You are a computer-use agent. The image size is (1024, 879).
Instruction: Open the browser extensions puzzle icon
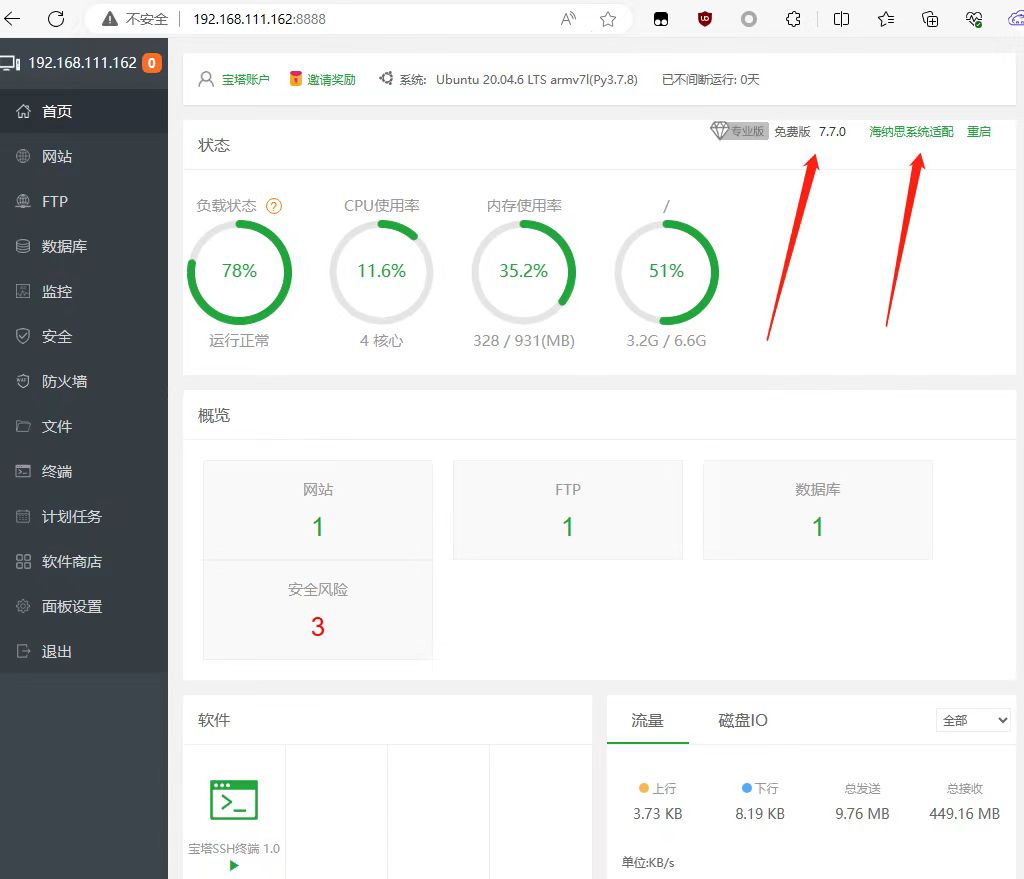coord(793,19)
